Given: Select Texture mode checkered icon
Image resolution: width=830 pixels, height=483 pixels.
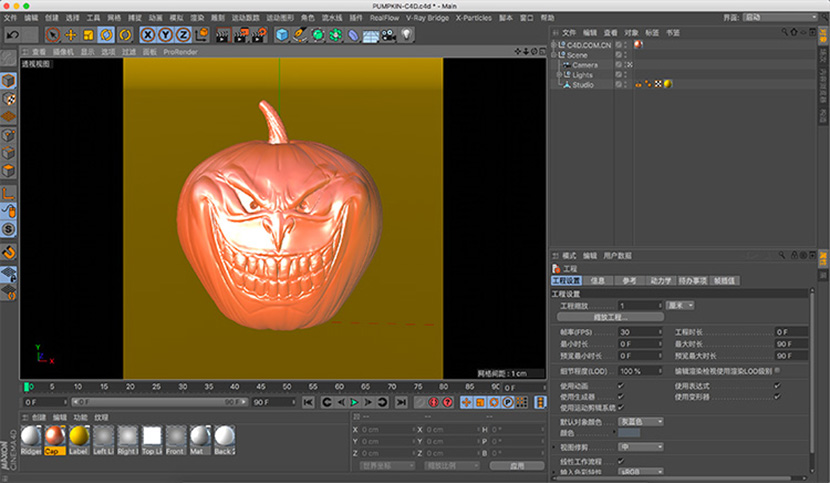Looking at the screenshot, I should click(x=8, y=99).
